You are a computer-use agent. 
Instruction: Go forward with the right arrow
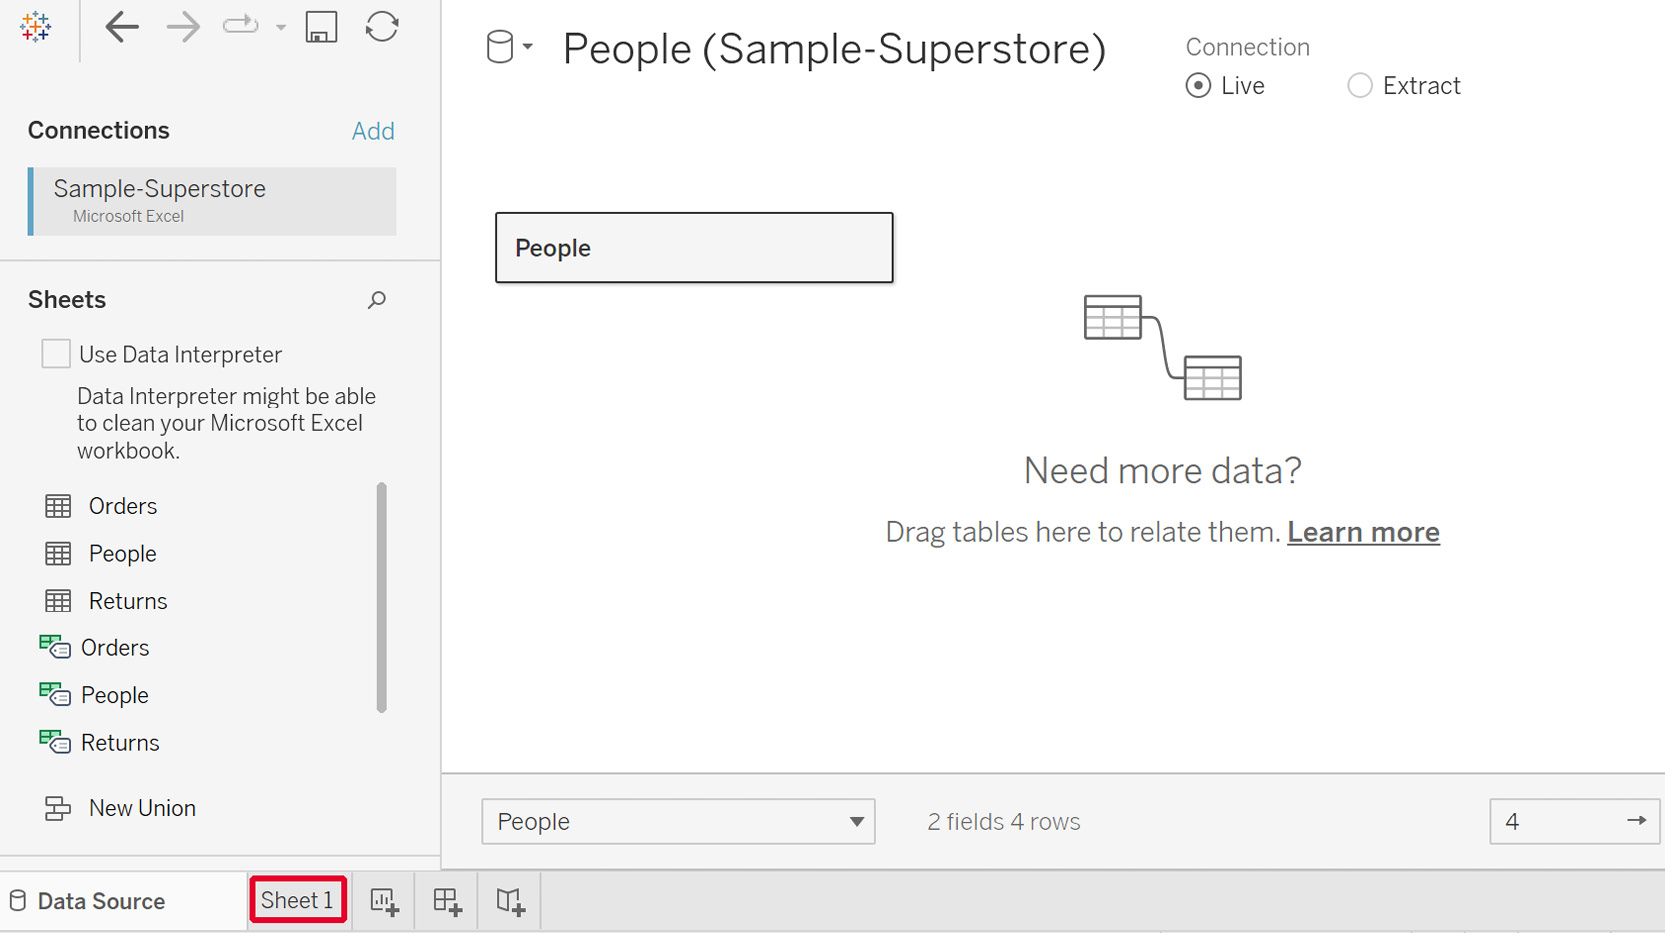[x=183, y=27]
